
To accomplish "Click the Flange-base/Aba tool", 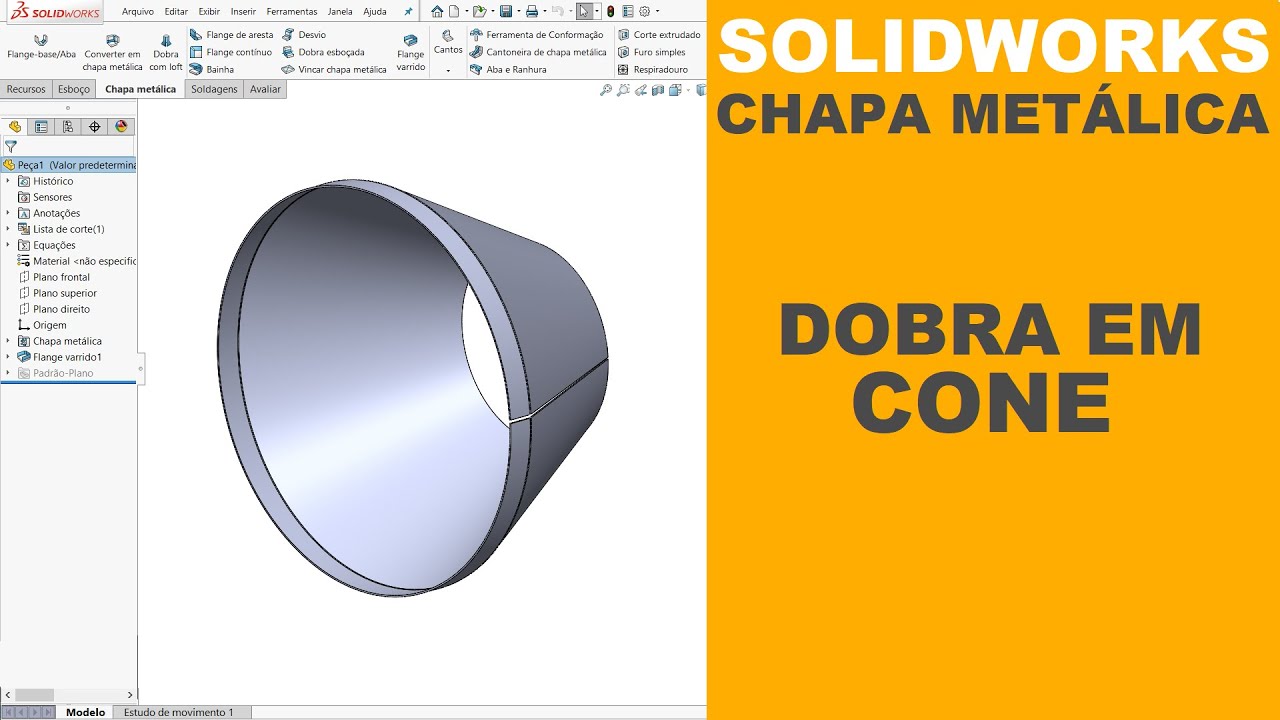I will [41, 47].
